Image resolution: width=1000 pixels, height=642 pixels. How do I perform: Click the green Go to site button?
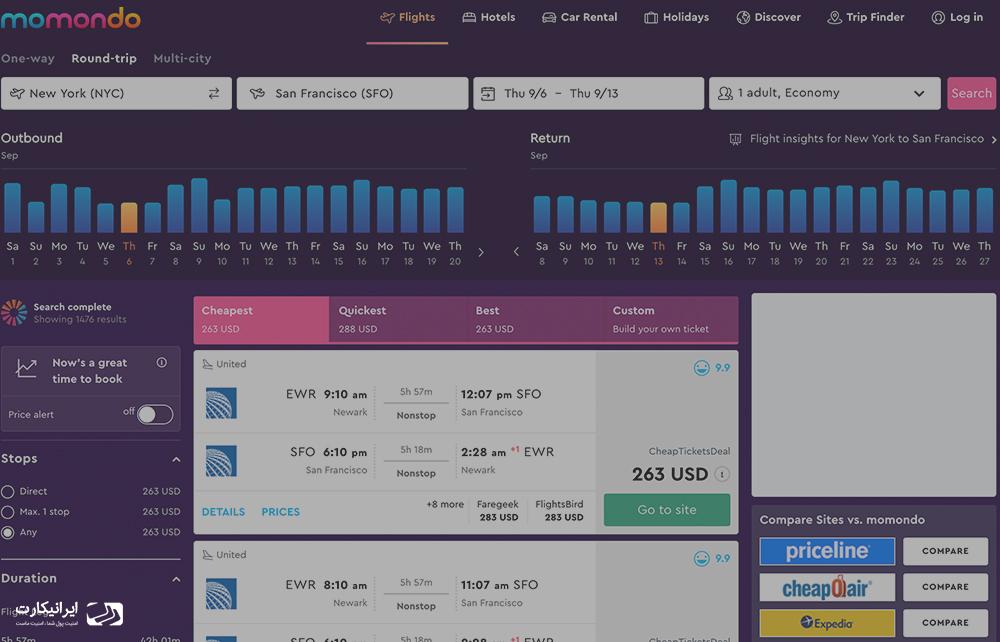click(x=667, y=510)
